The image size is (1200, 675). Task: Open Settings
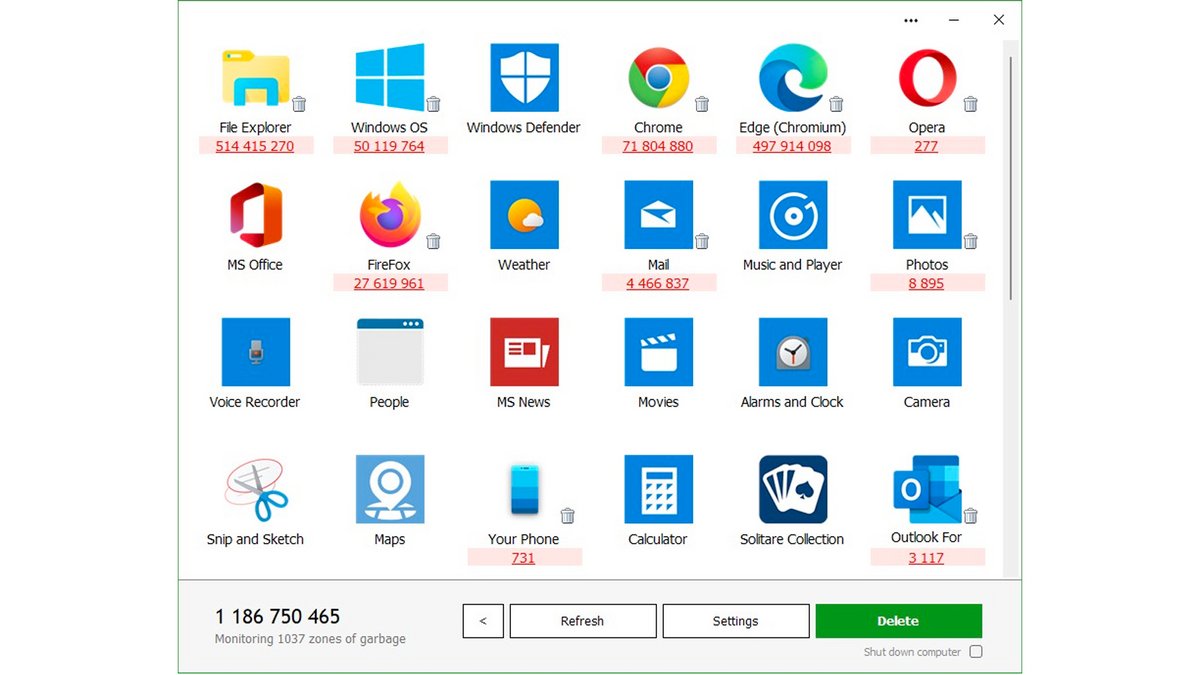(x=736, y=621)
